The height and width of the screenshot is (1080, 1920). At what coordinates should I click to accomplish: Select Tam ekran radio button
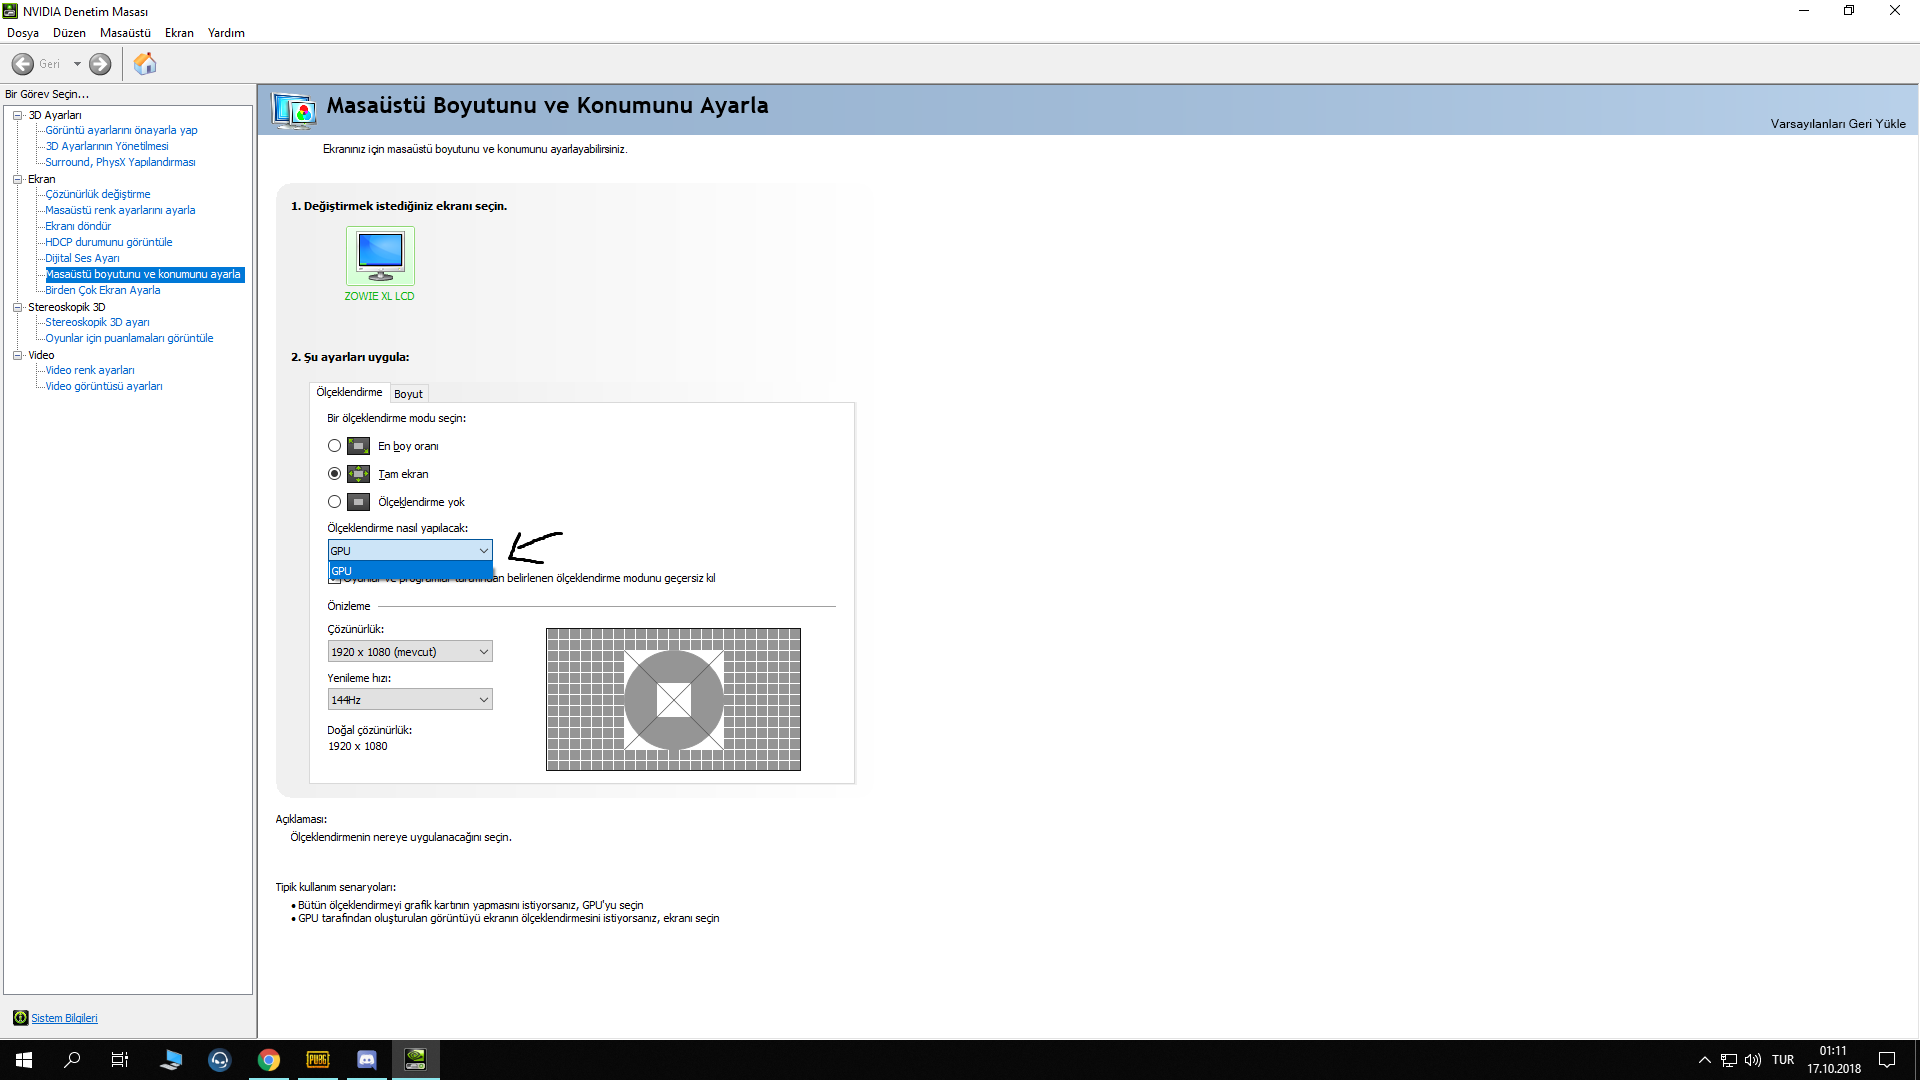(x=334, y=474)
